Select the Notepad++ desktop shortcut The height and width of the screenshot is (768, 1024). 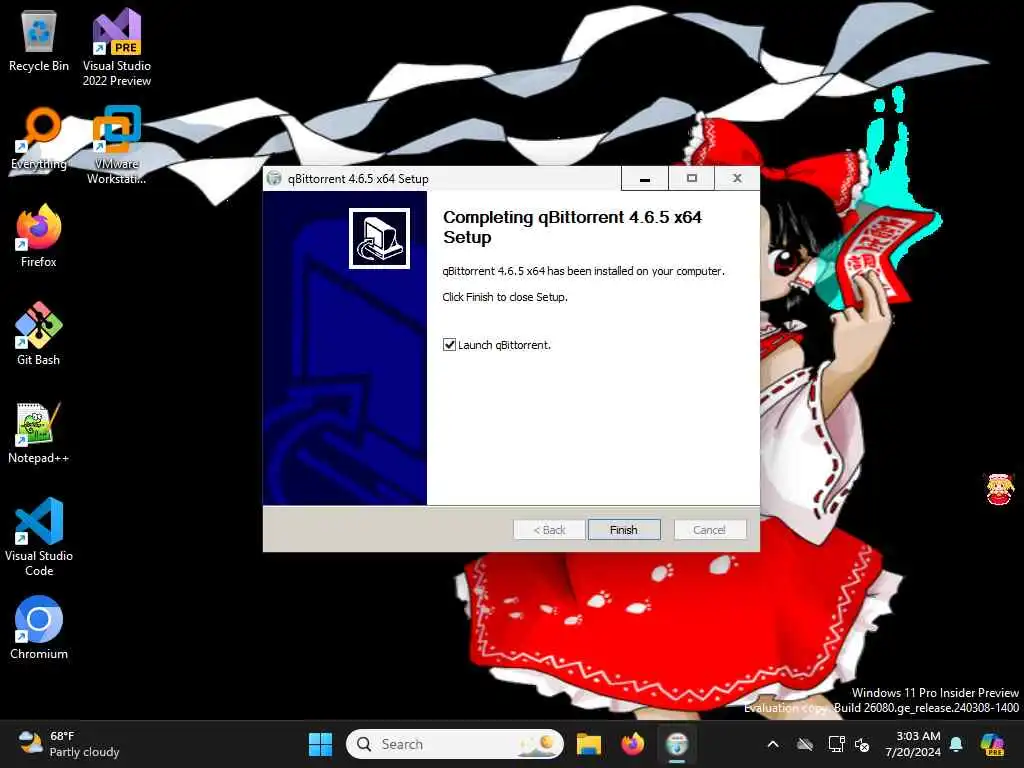39,432
